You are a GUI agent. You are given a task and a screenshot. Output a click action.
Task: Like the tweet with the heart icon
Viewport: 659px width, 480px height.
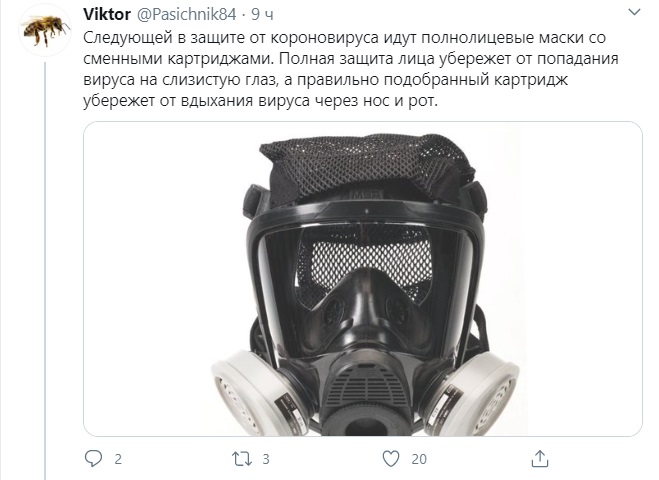pos(391,459)
